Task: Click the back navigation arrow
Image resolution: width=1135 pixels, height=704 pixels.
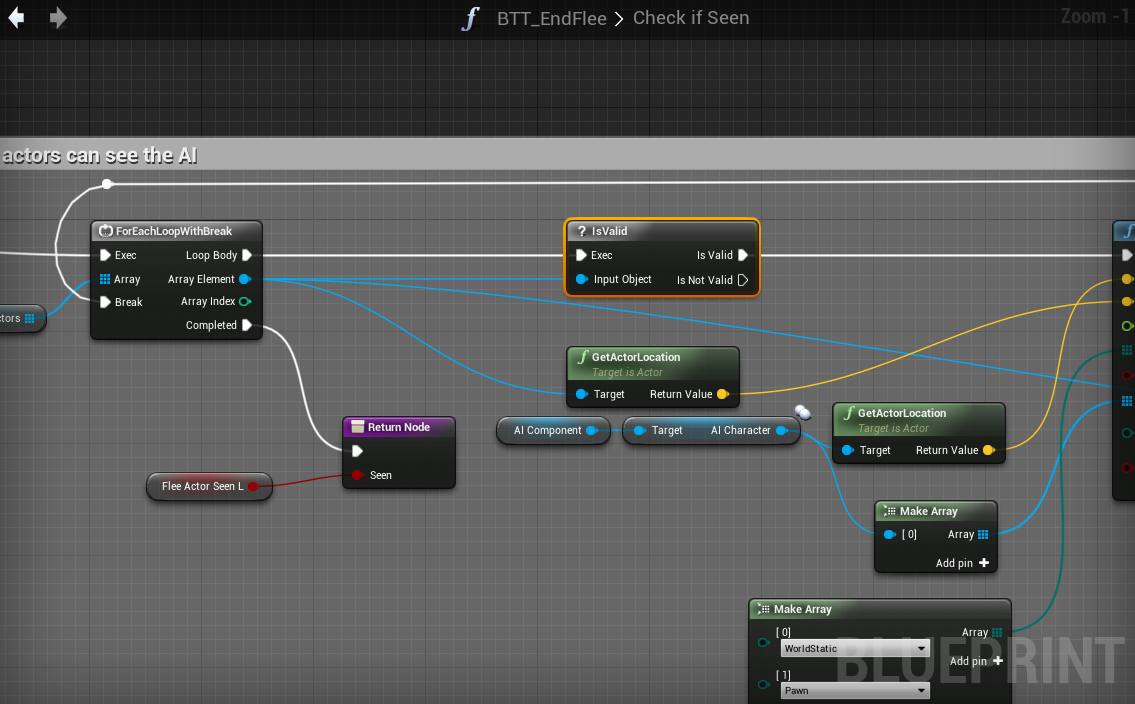Action: [16, 18]
